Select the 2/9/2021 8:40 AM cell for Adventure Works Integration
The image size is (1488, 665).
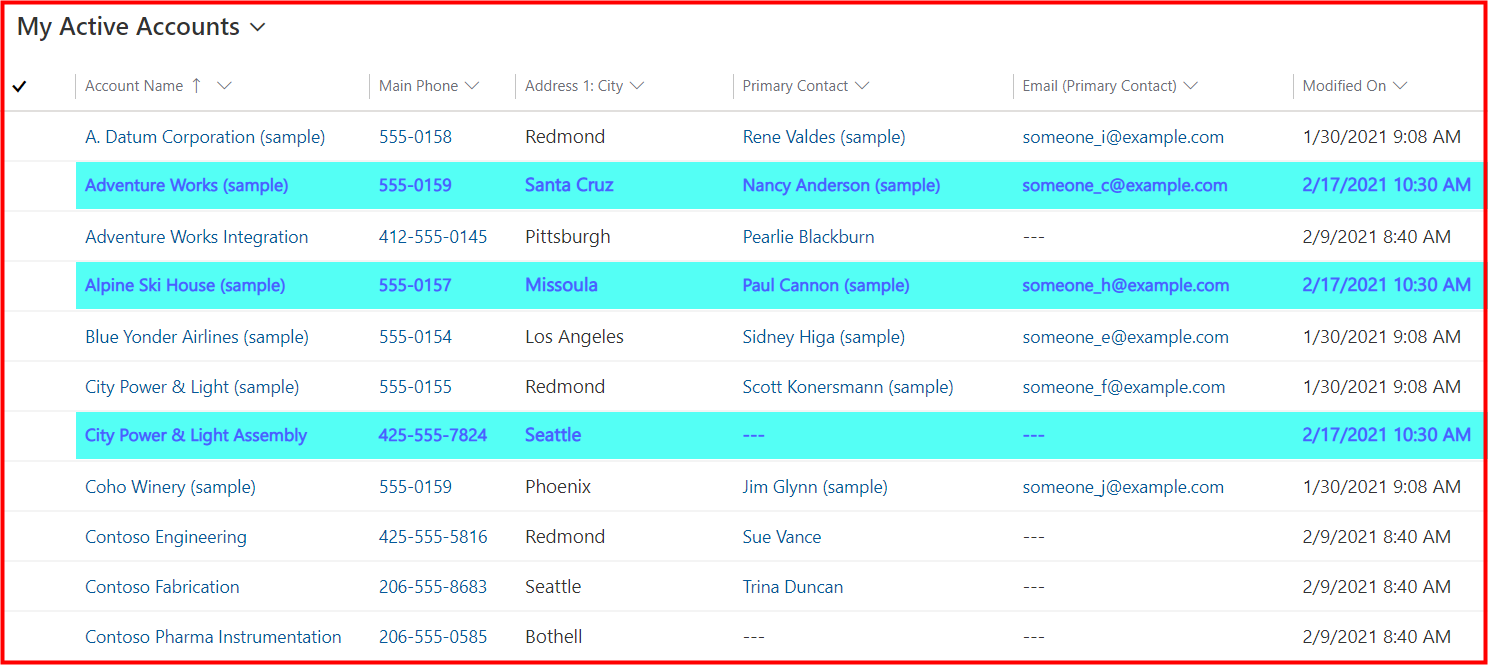click(1376, 237)
